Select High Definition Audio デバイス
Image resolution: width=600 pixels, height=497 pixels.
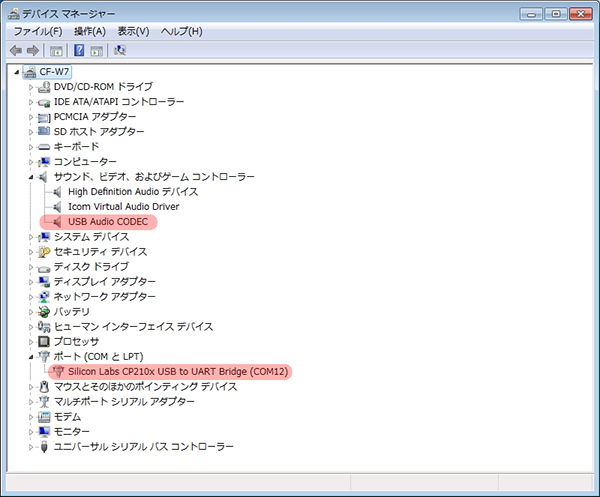point(133,192)
